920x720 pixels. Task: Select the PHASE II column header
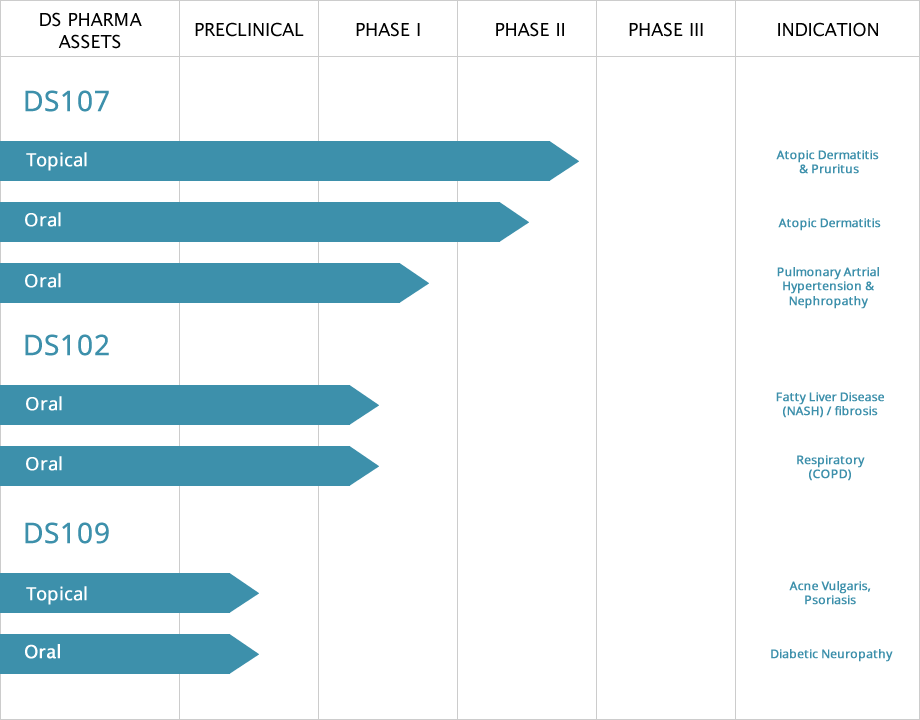[x=530, y=29]
